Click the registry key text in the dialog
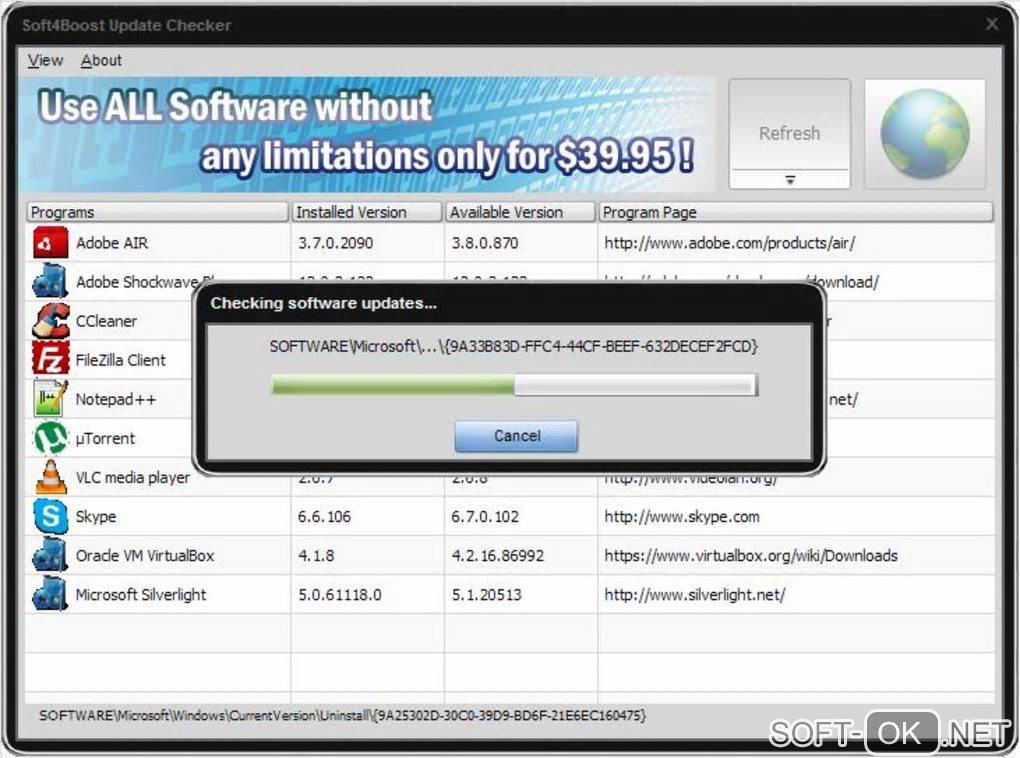The height and width of the screenshot is (758, 1020). point(514,347)
